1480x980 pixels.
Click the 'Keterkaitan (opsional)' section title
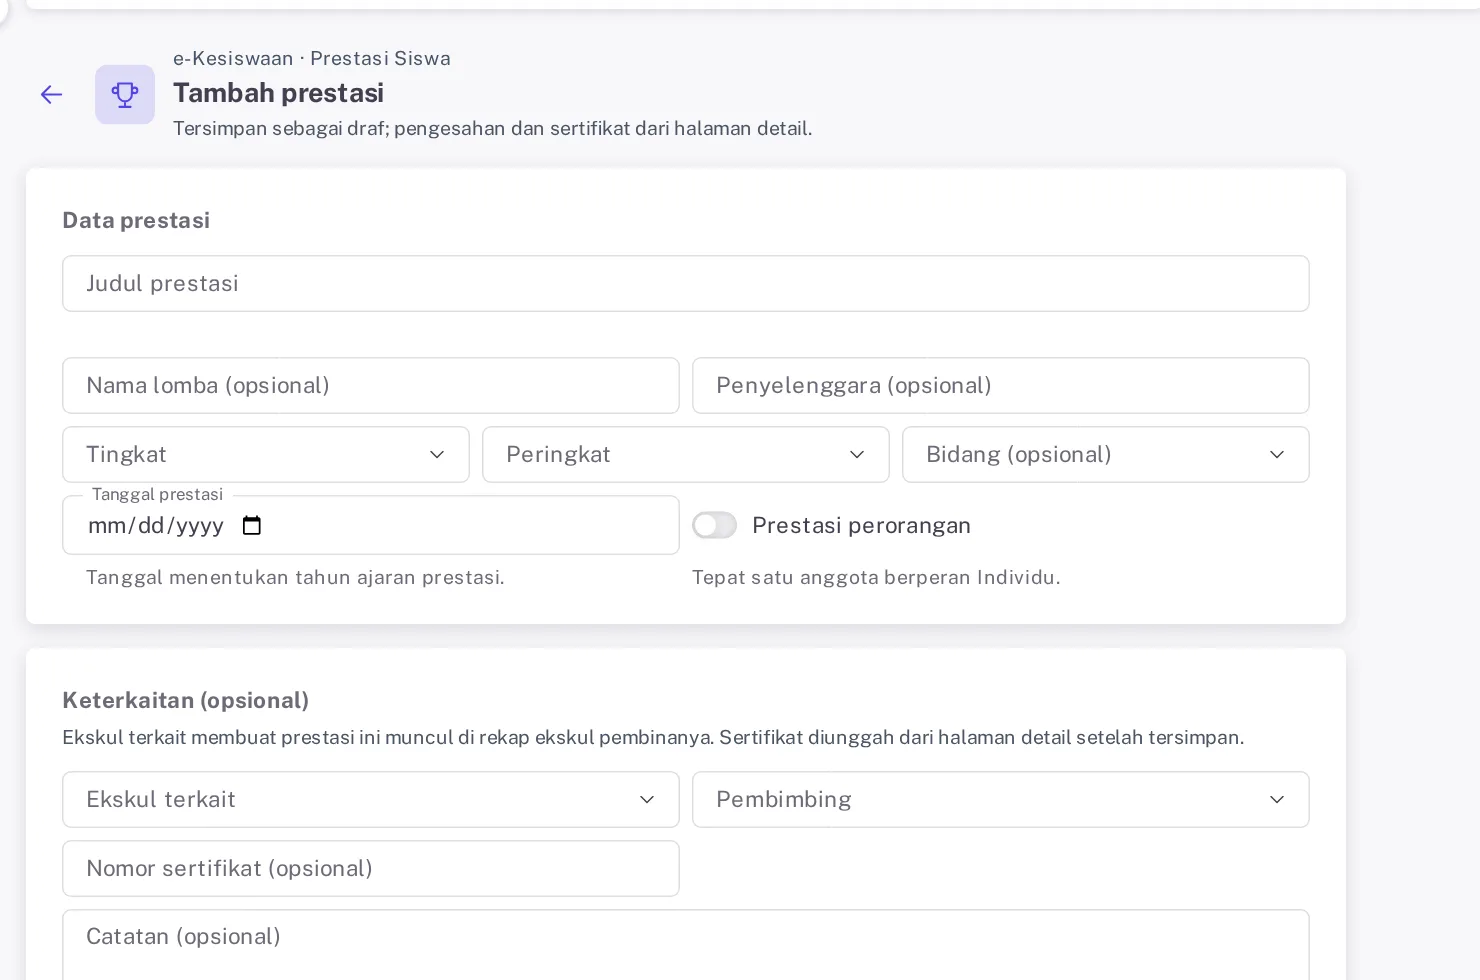click(185, 701)
